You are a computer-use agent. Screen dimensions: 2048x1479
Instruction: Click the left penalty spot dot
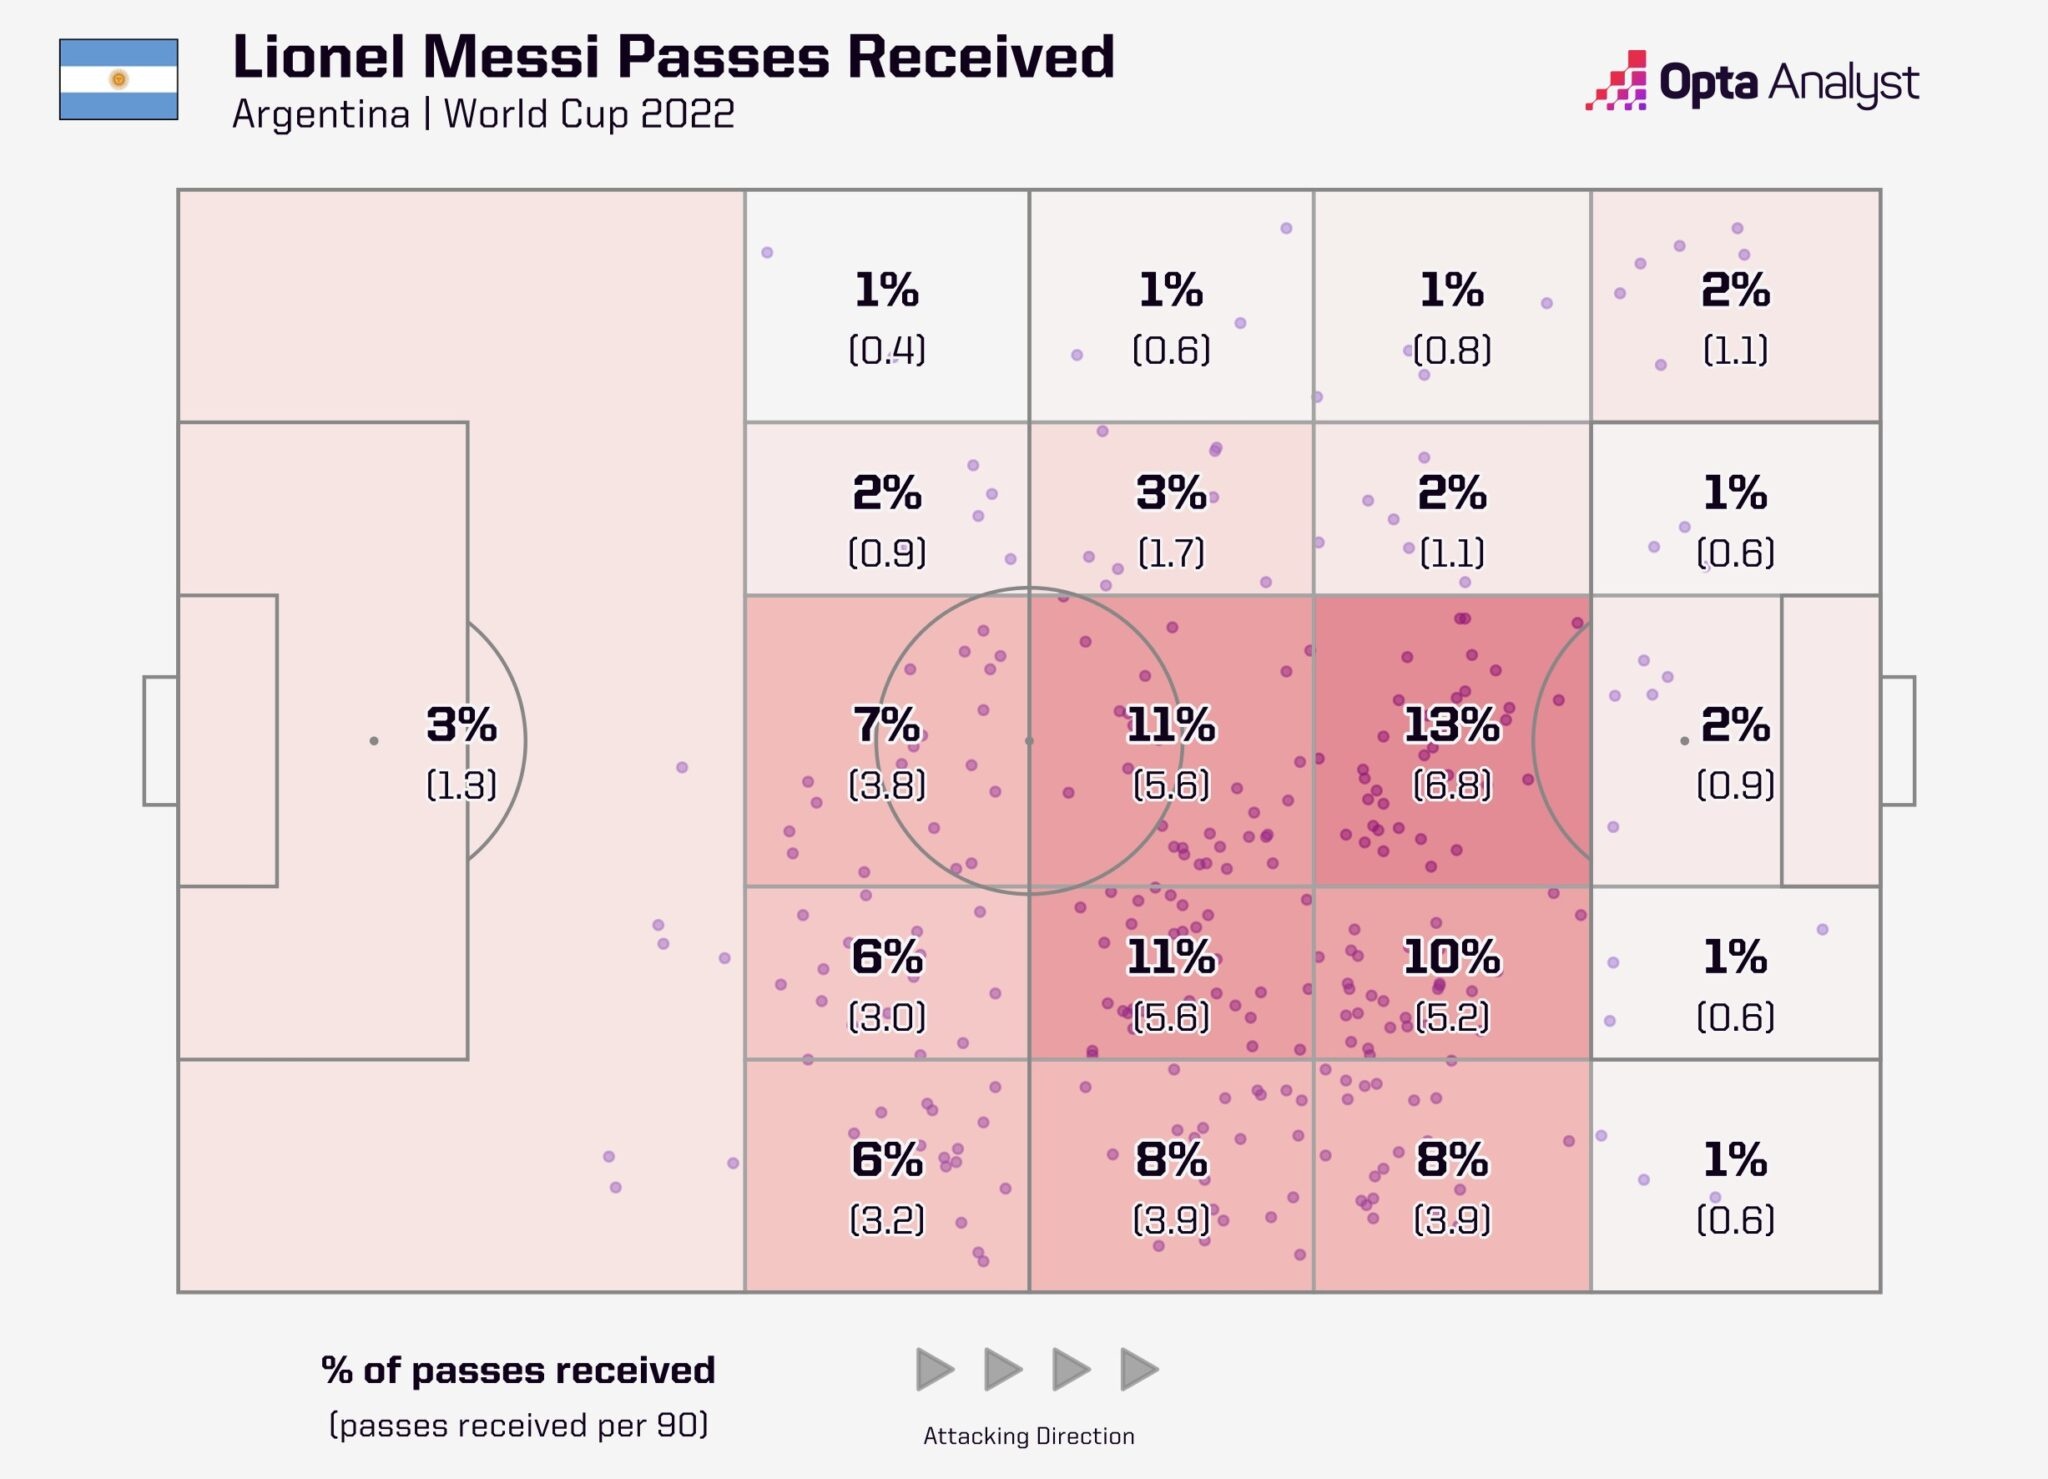coord(374,741)
